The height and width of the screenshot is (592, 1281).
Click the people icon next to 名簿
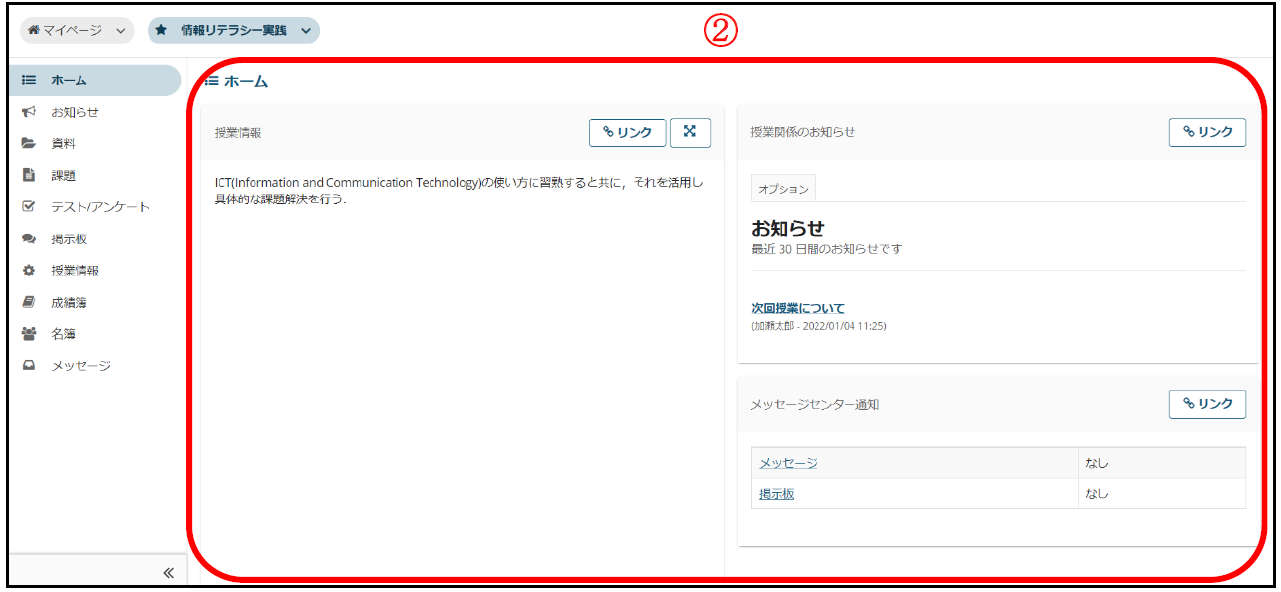coord(29,334)
